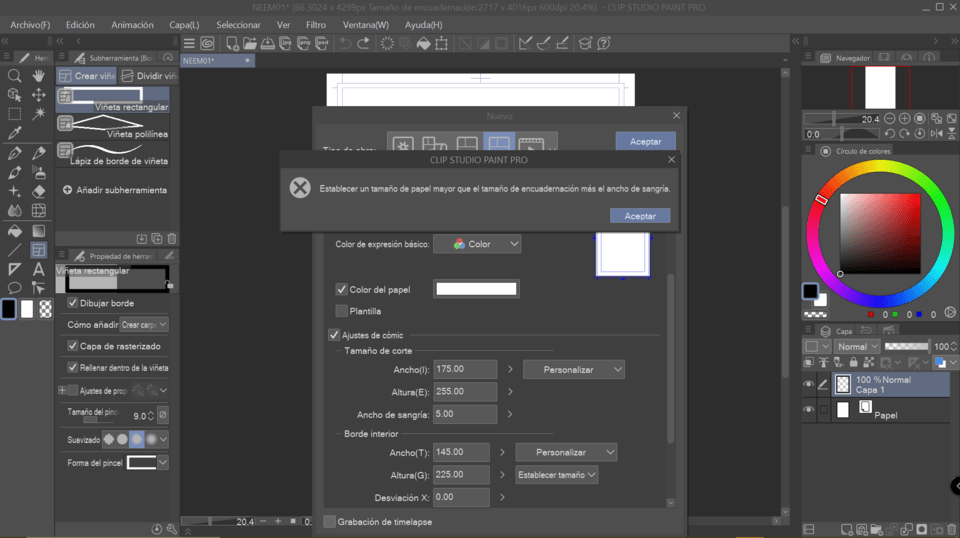Click the color wheel saturation square
The width and height of the screenshot is (960, 538).
point(880,233)
